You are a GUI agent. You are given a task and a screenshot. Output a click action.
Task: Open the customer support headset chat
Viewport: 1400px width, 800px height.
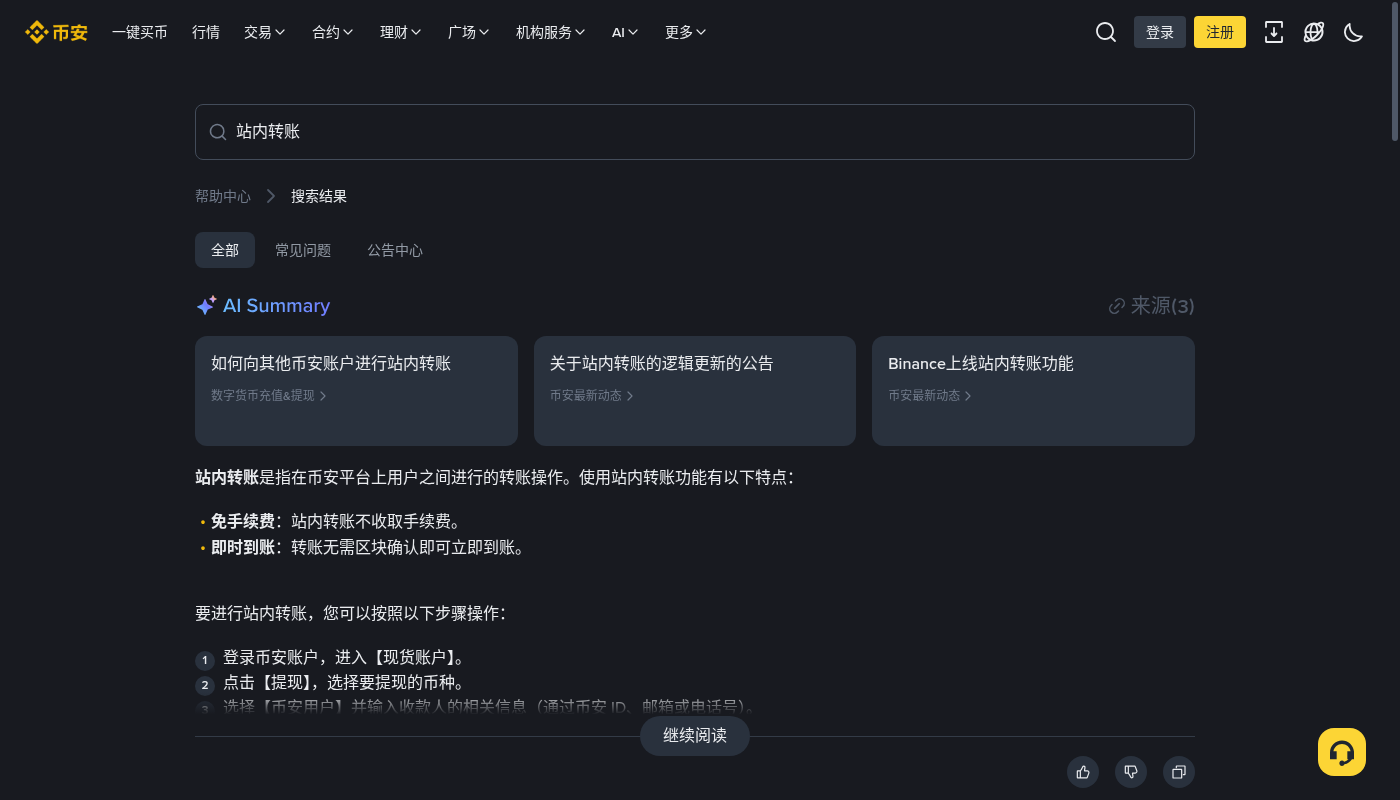coord(1342,752)
